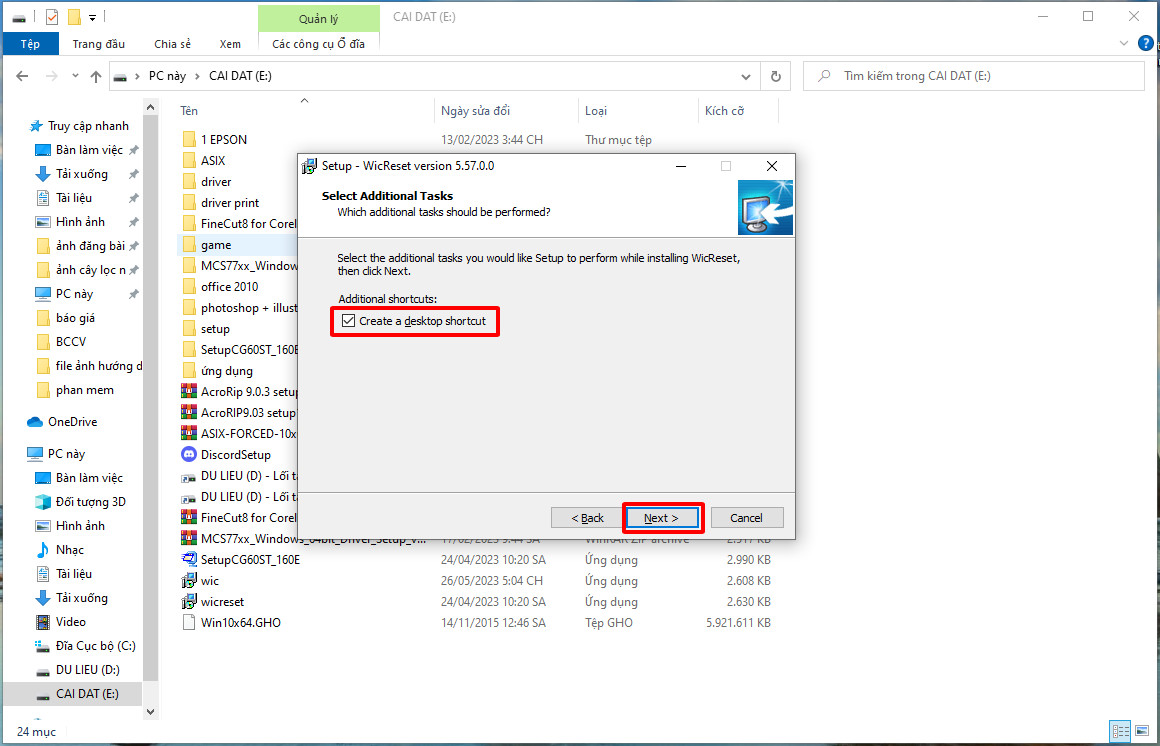Click the search box for CAI DAT (E:)
The height and width of the screenshot is (746, 1160).
pyautogui.click(x=974, y=75)
